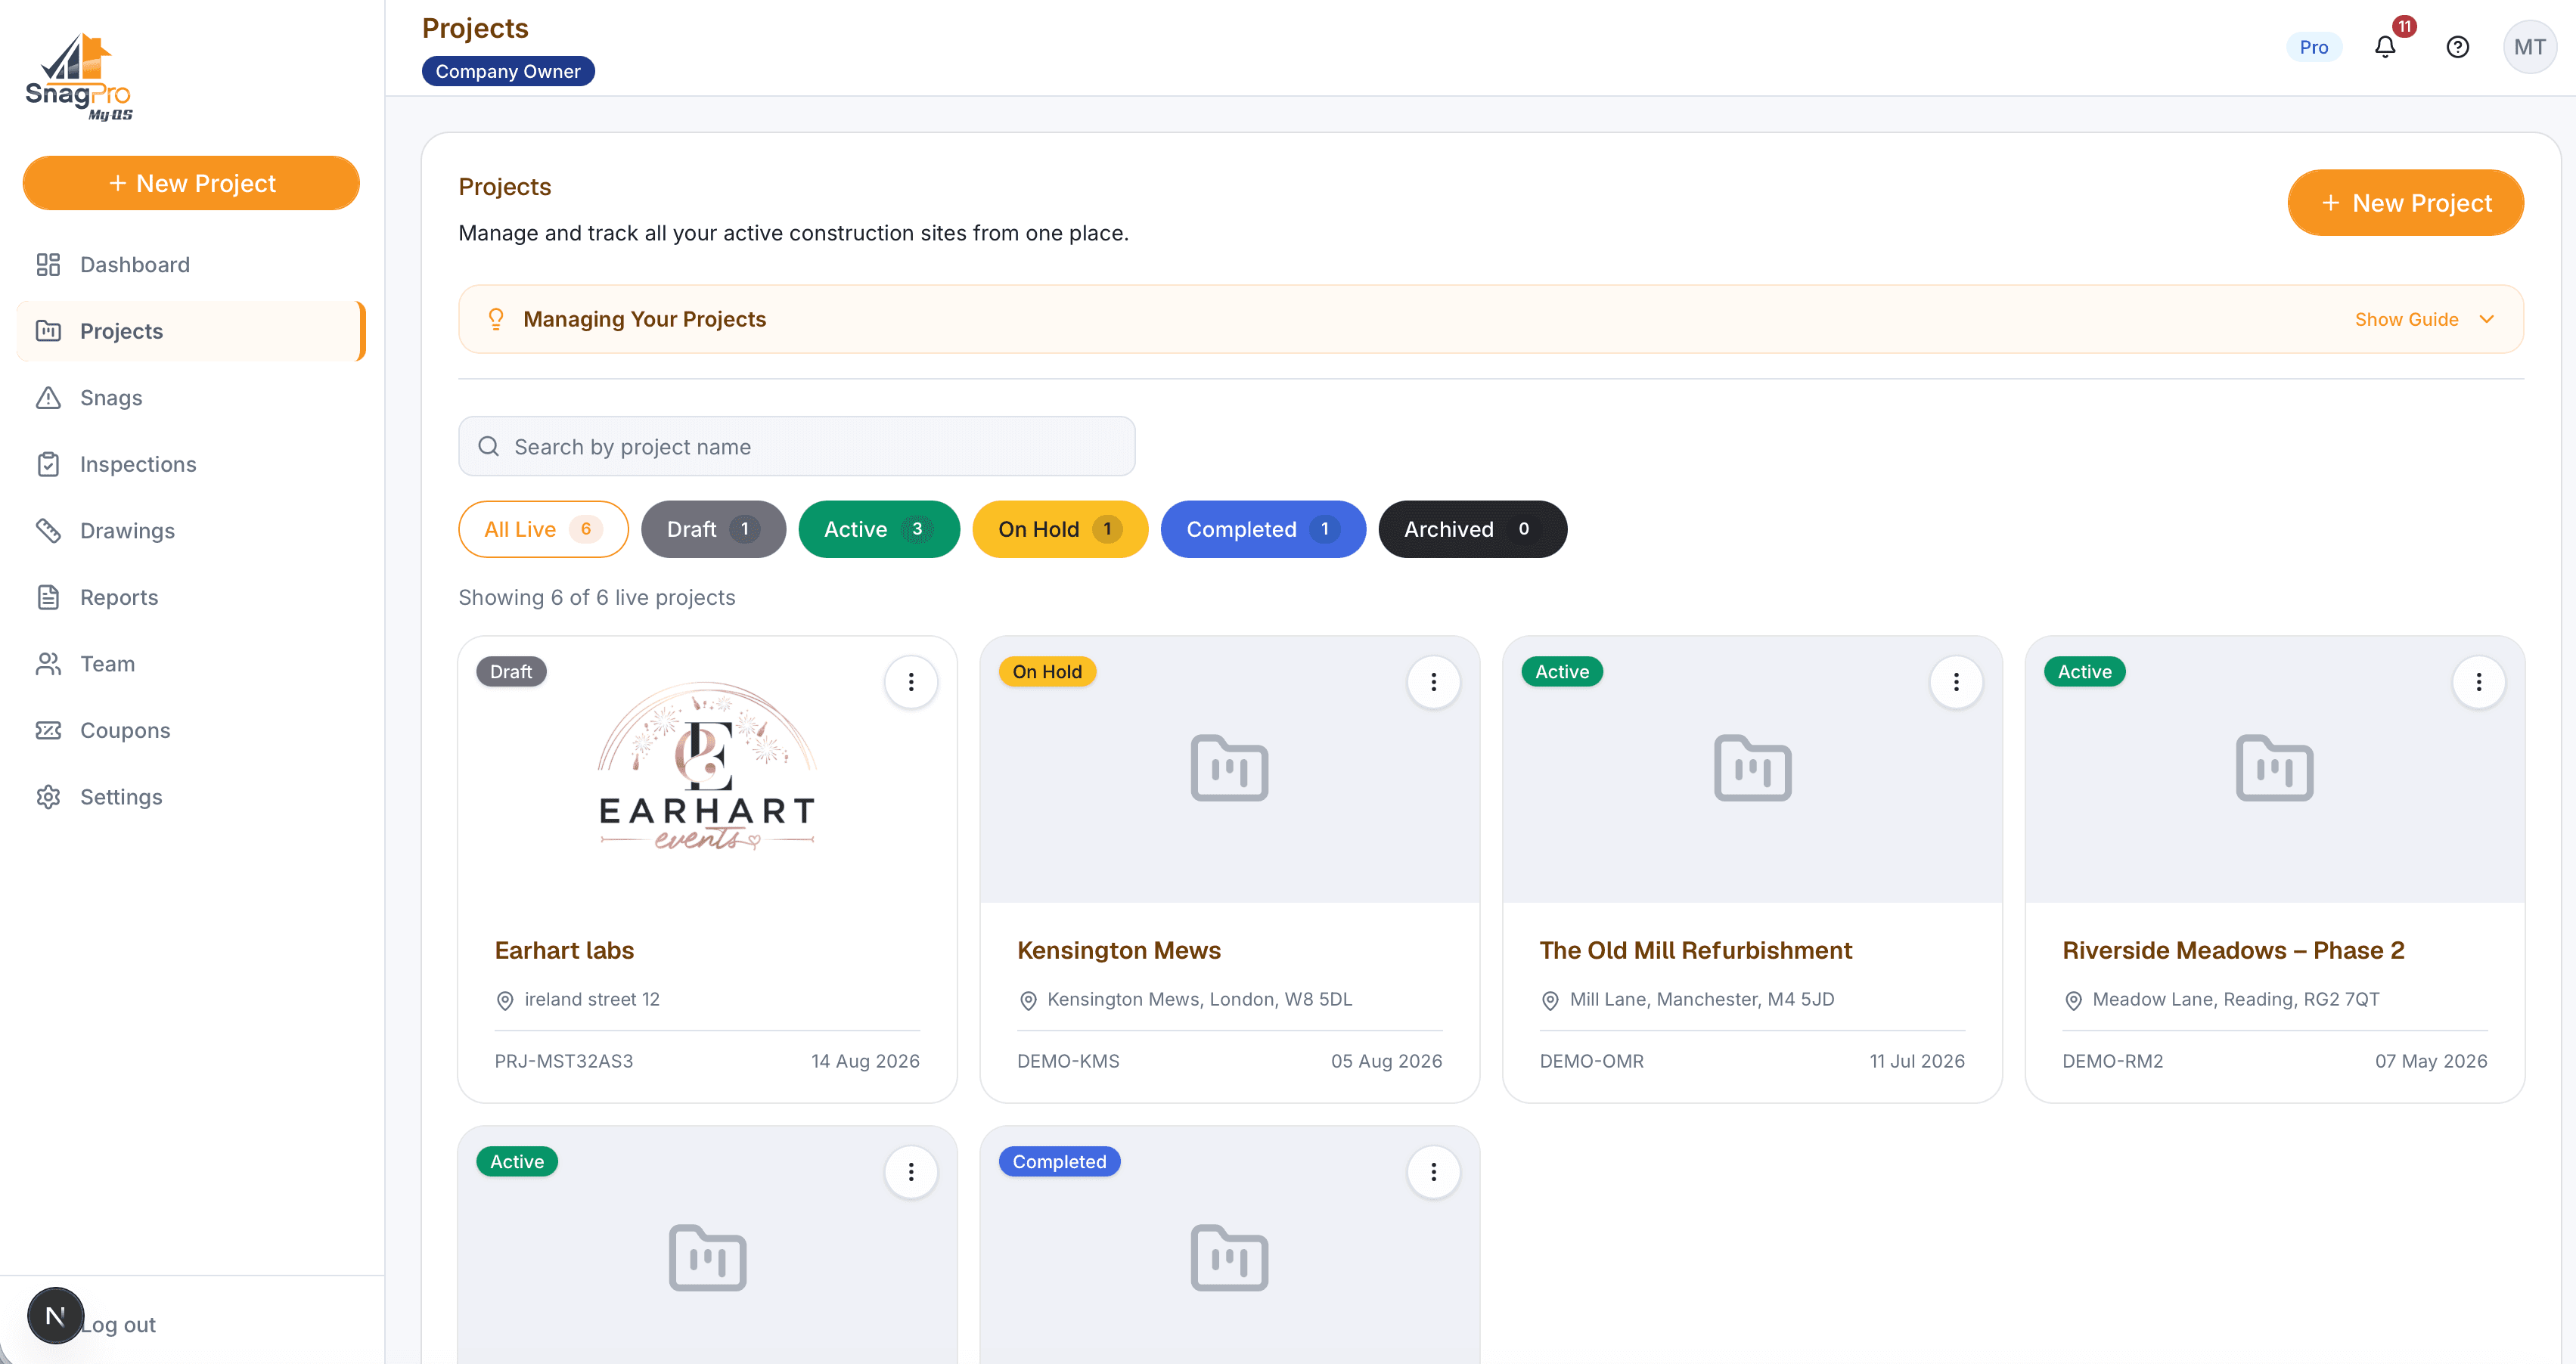Open options menu for The Old Mill Refurbishment

click(1956, 681)
